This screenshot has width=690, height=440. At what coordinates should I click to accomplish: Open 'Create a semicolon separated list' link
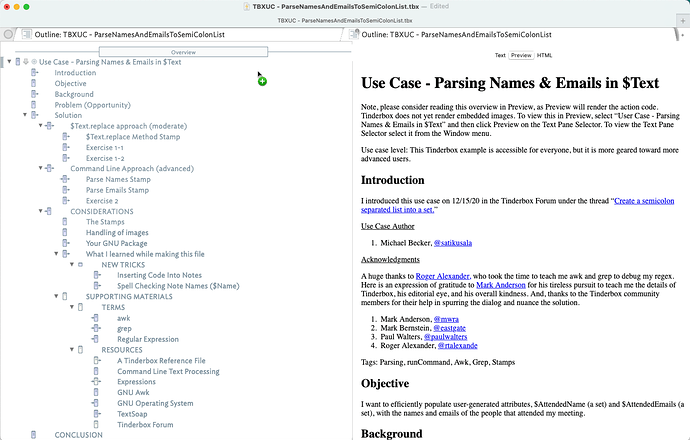518,205
